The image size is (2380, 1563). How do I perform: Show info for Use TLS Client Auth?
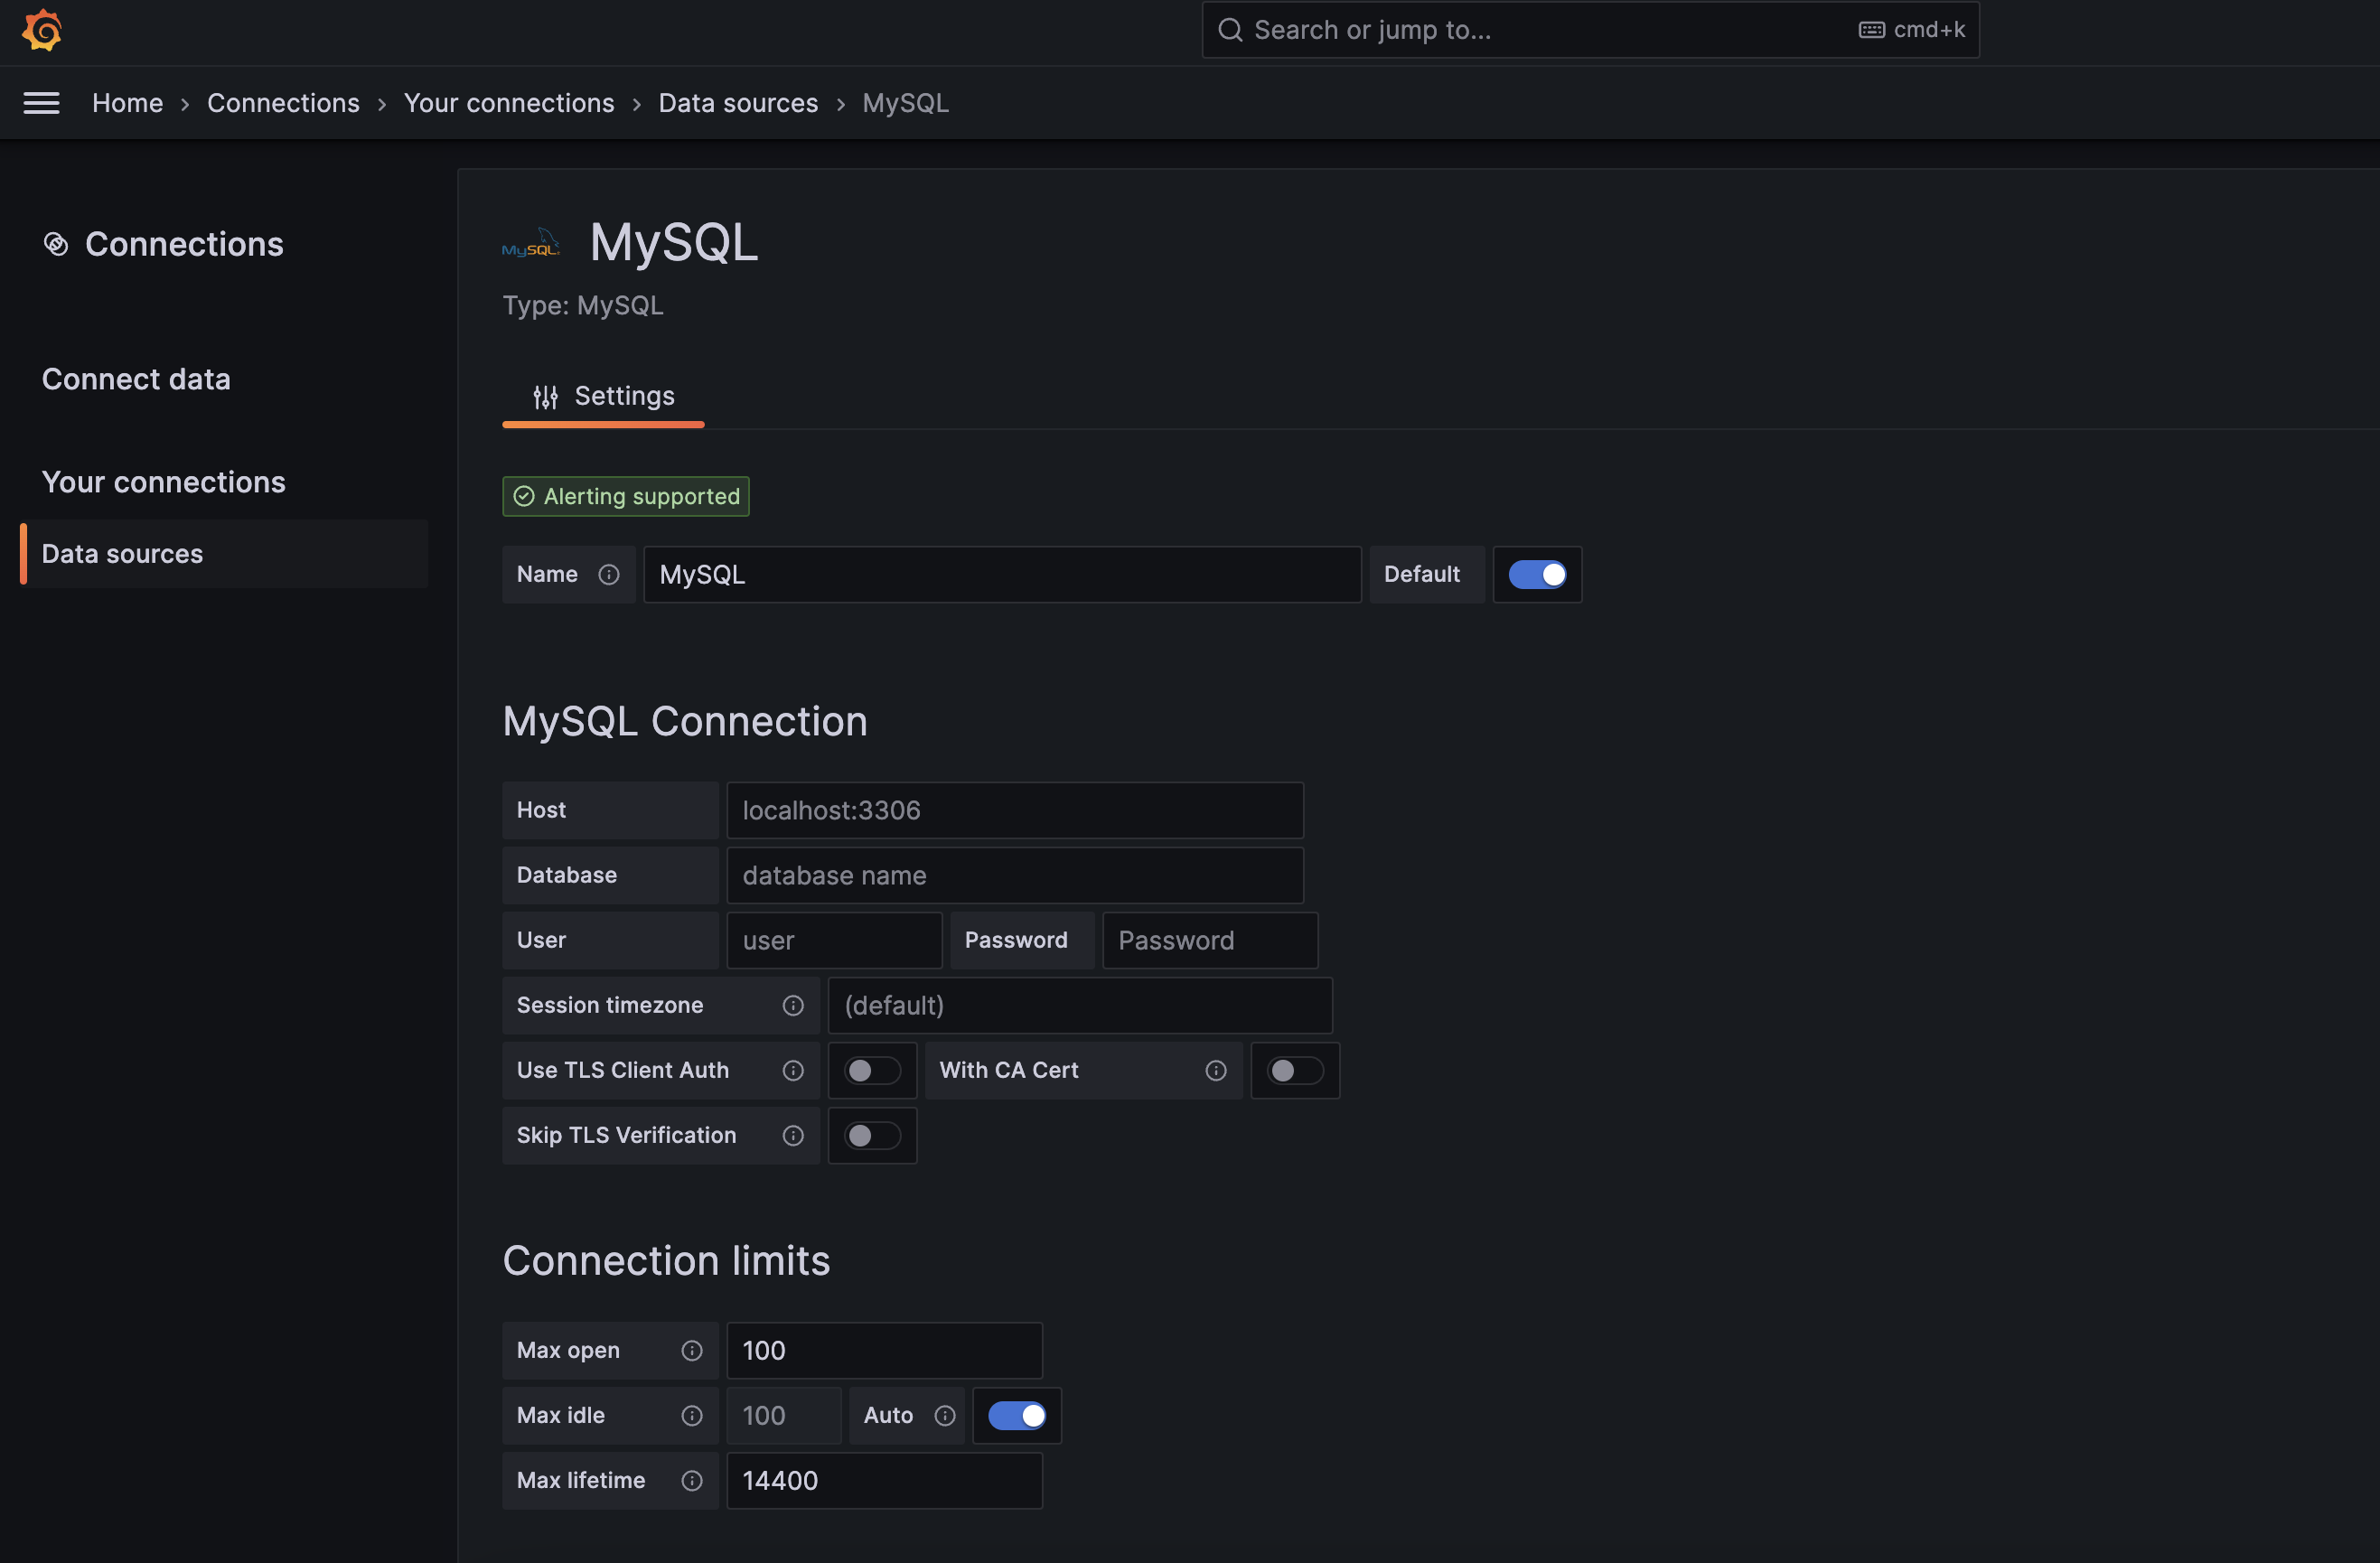pos(793,1070)
